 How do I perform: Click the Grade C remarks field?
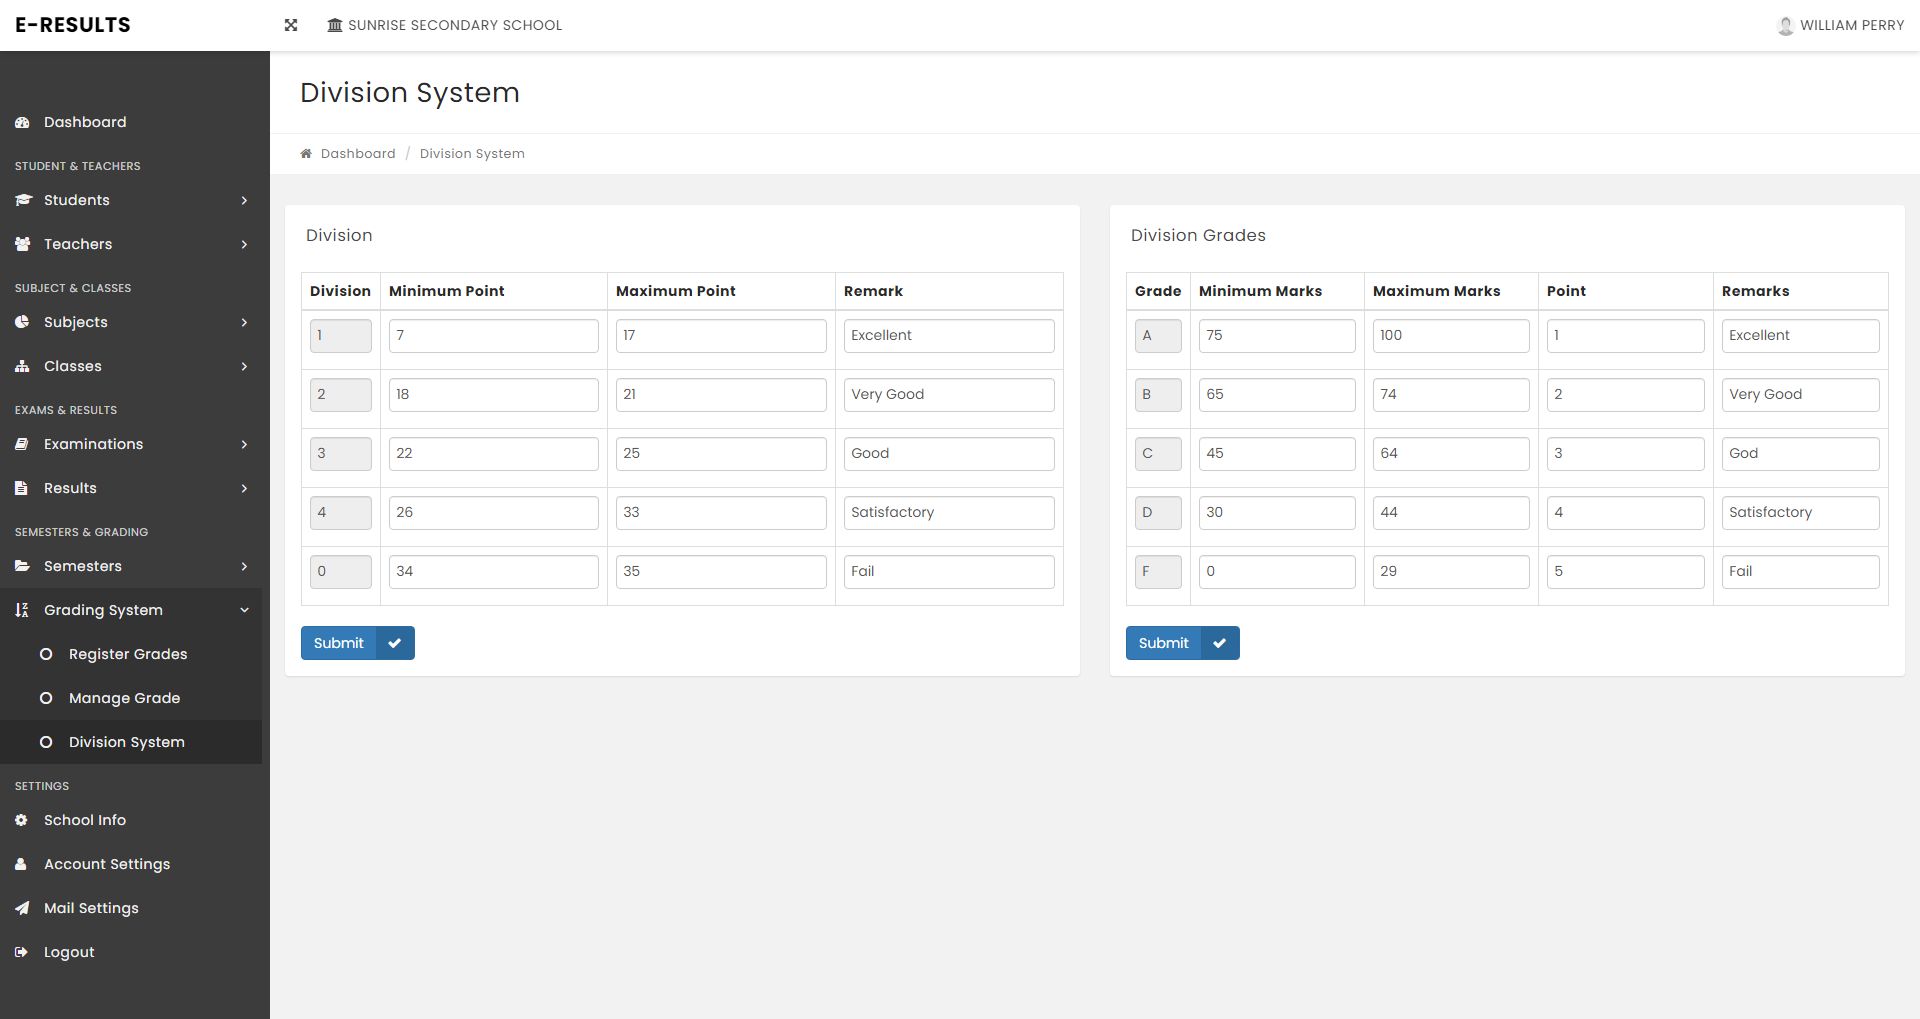click(x=1799, y=454)
